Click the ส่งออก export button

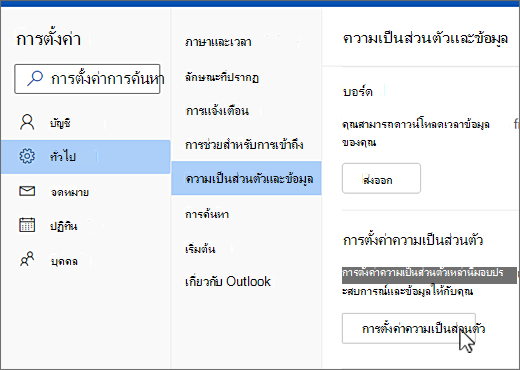[x=381, y=178]
